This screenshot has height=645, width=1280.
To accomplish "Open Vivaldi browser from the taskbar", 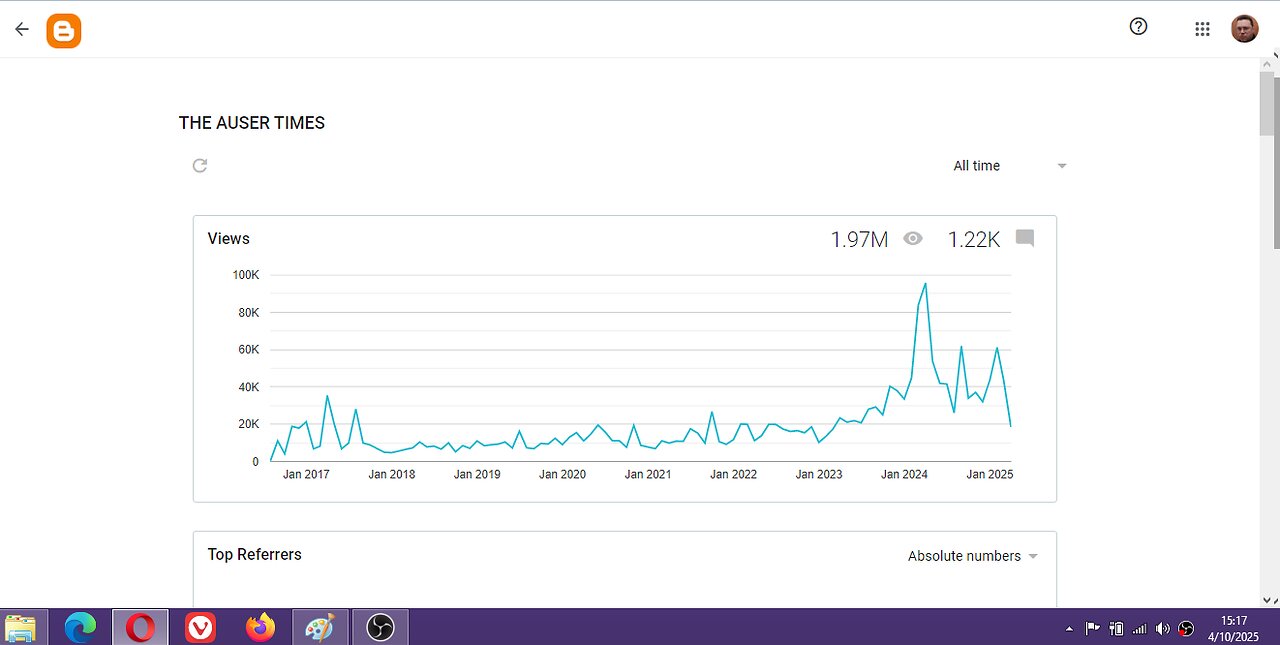I will click(x=200, y=628).
